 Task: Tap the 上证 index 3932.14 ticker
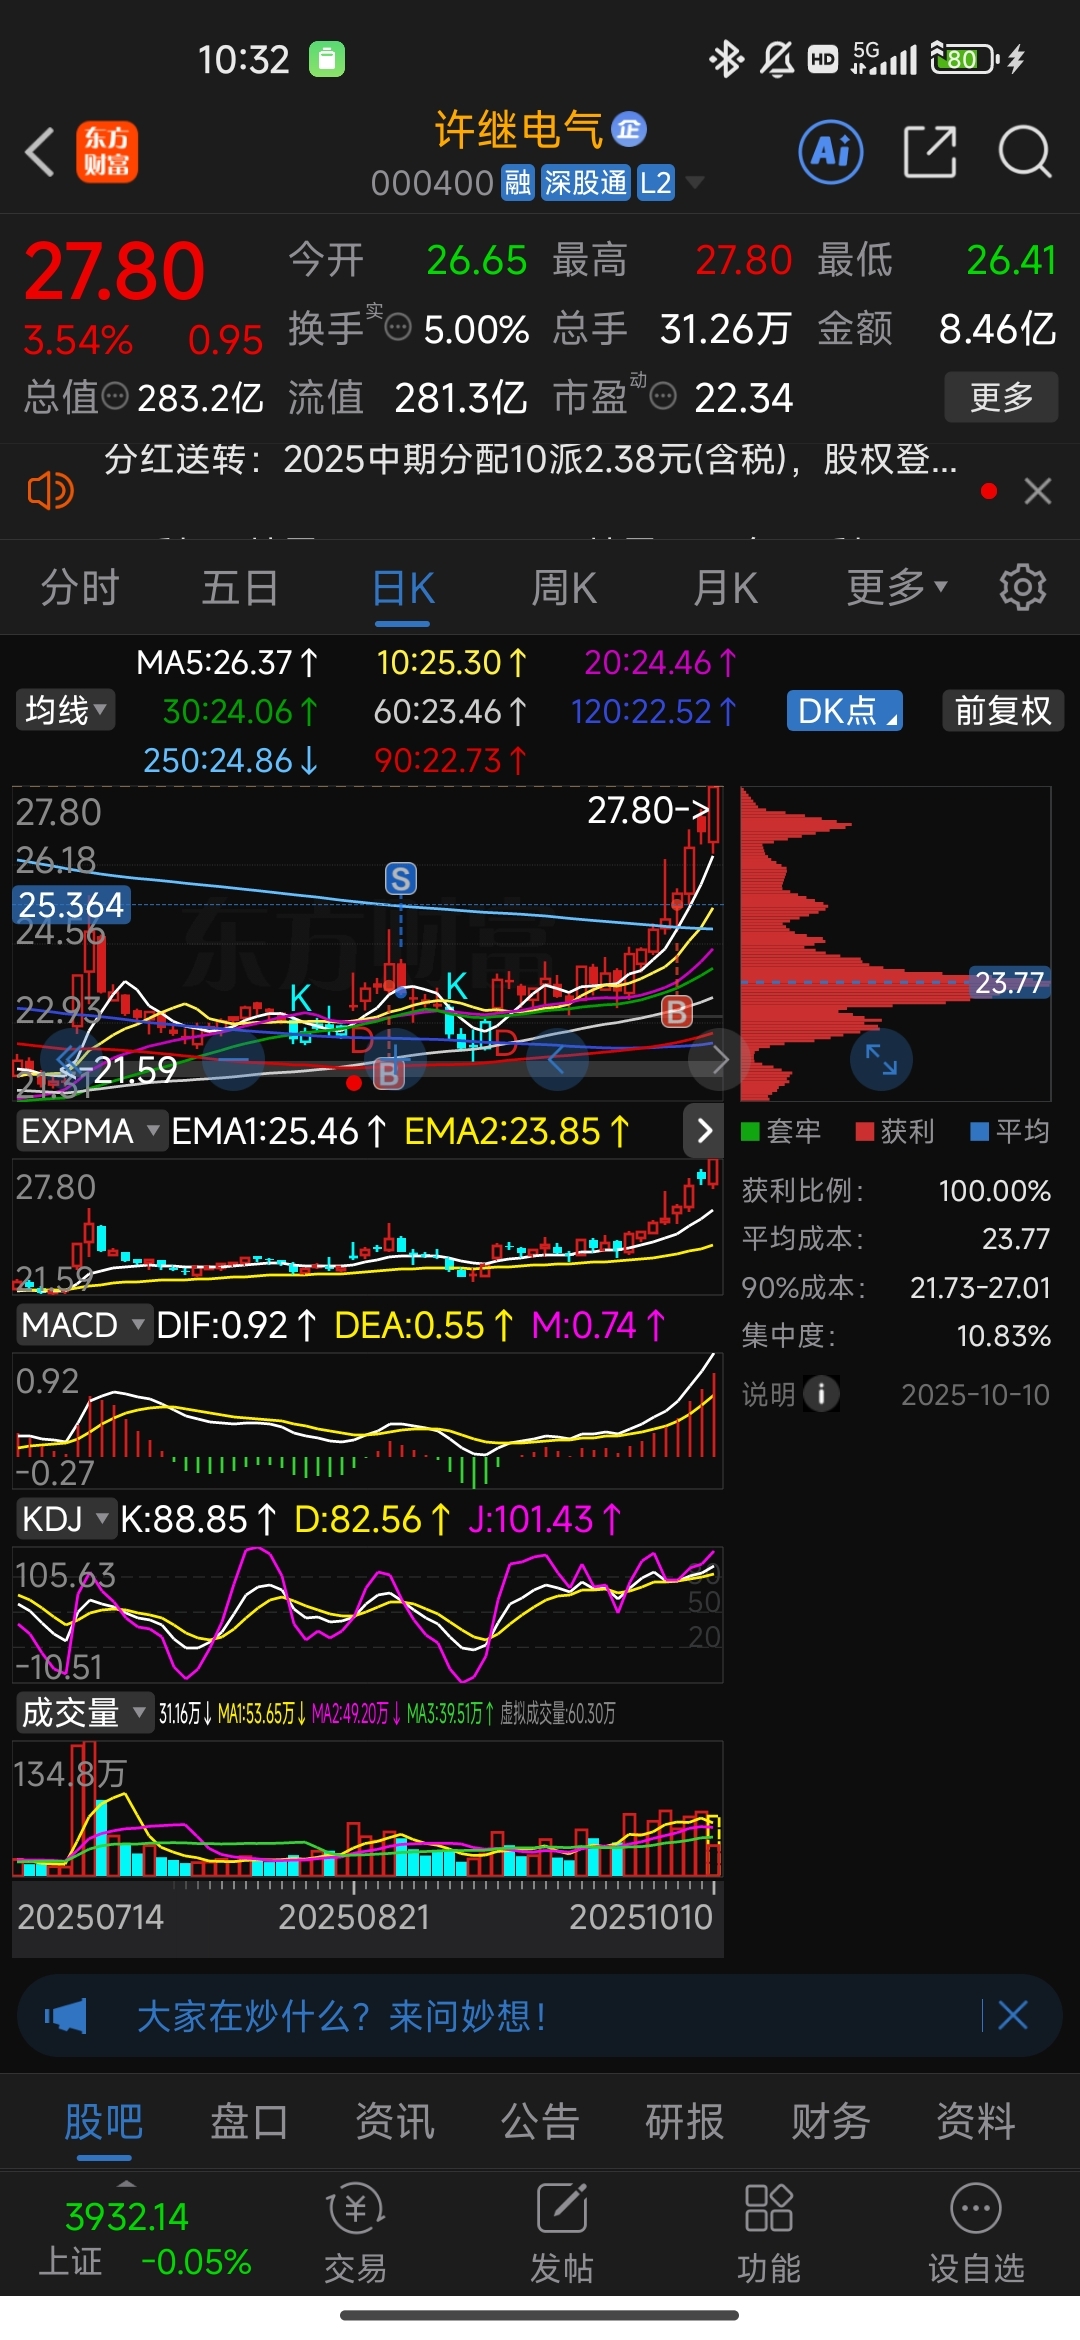(x=145, y=2238)
